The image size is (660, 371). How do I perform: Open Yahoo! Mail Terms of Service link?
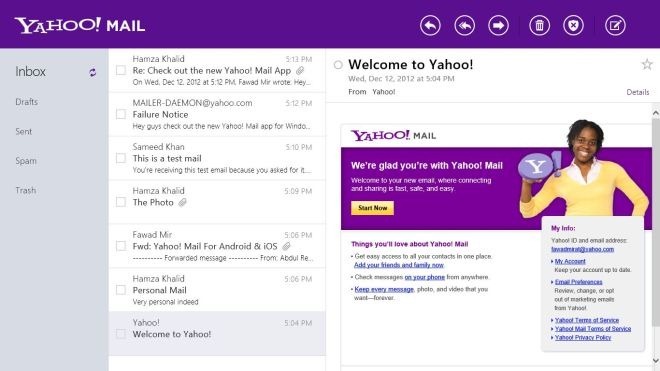click(593, 329)
